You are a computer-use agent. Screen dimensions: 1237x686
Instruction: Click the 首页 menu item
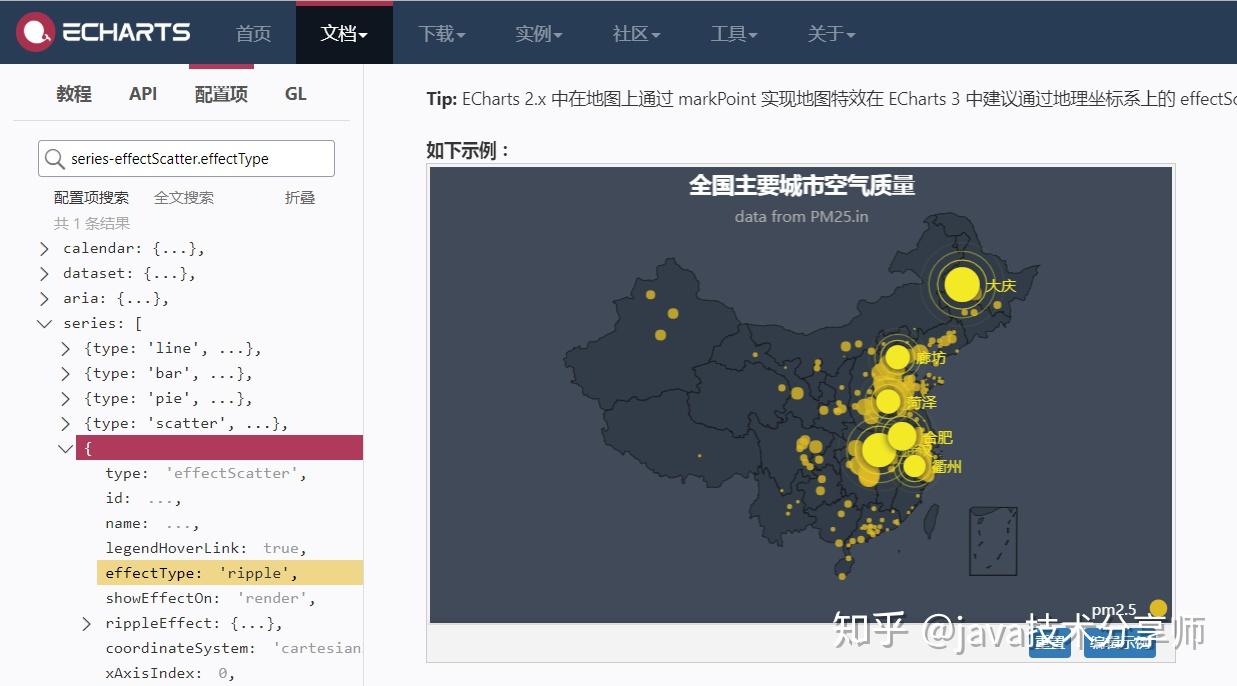(x=253, y=32)
